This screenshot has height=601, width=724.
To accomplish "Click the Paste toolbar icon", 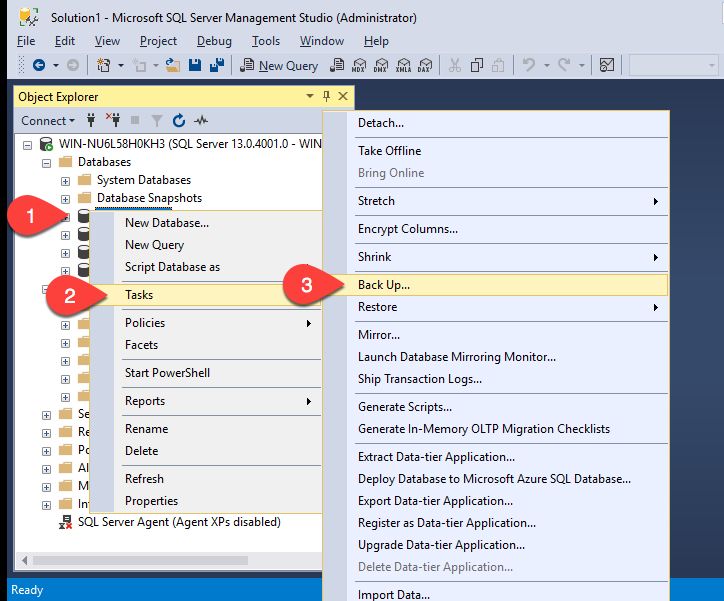I will coord(498,65).
